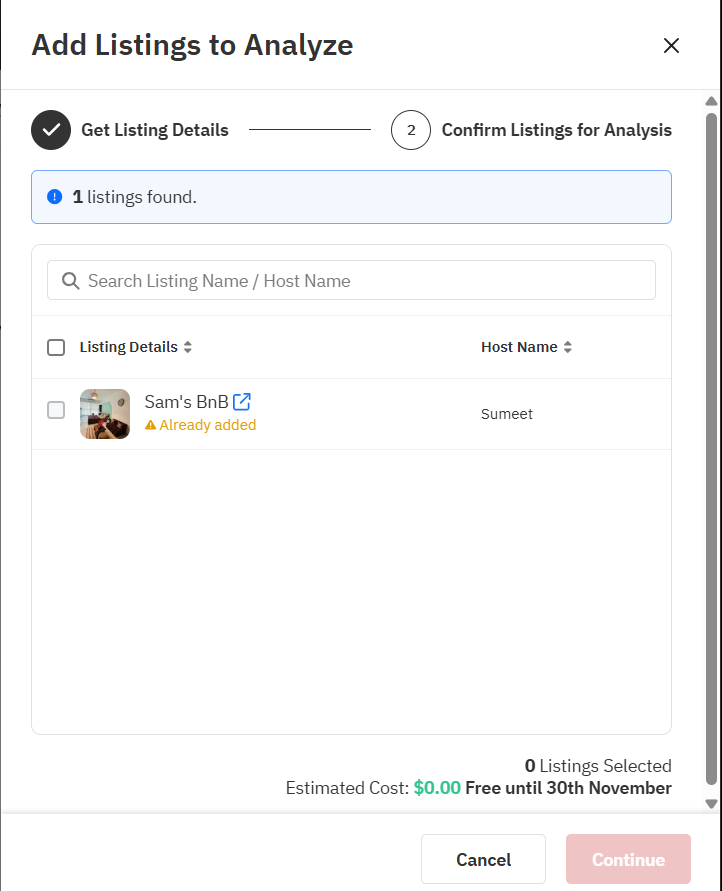This screenshot has height=891, width=722.
Task: Click the Already added warning icon
Action: [x=151, y=425]
